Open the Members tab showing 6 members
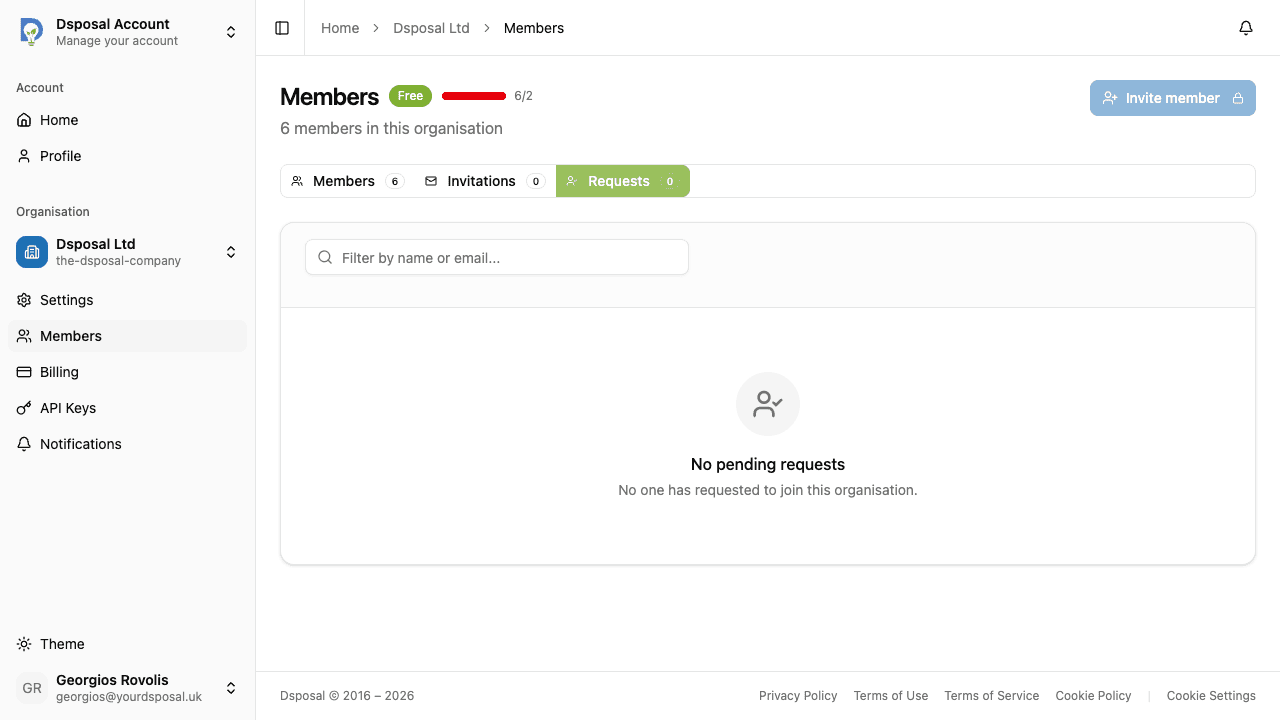The height and width of the screenshot is (720, 1280). coord(344,181)
